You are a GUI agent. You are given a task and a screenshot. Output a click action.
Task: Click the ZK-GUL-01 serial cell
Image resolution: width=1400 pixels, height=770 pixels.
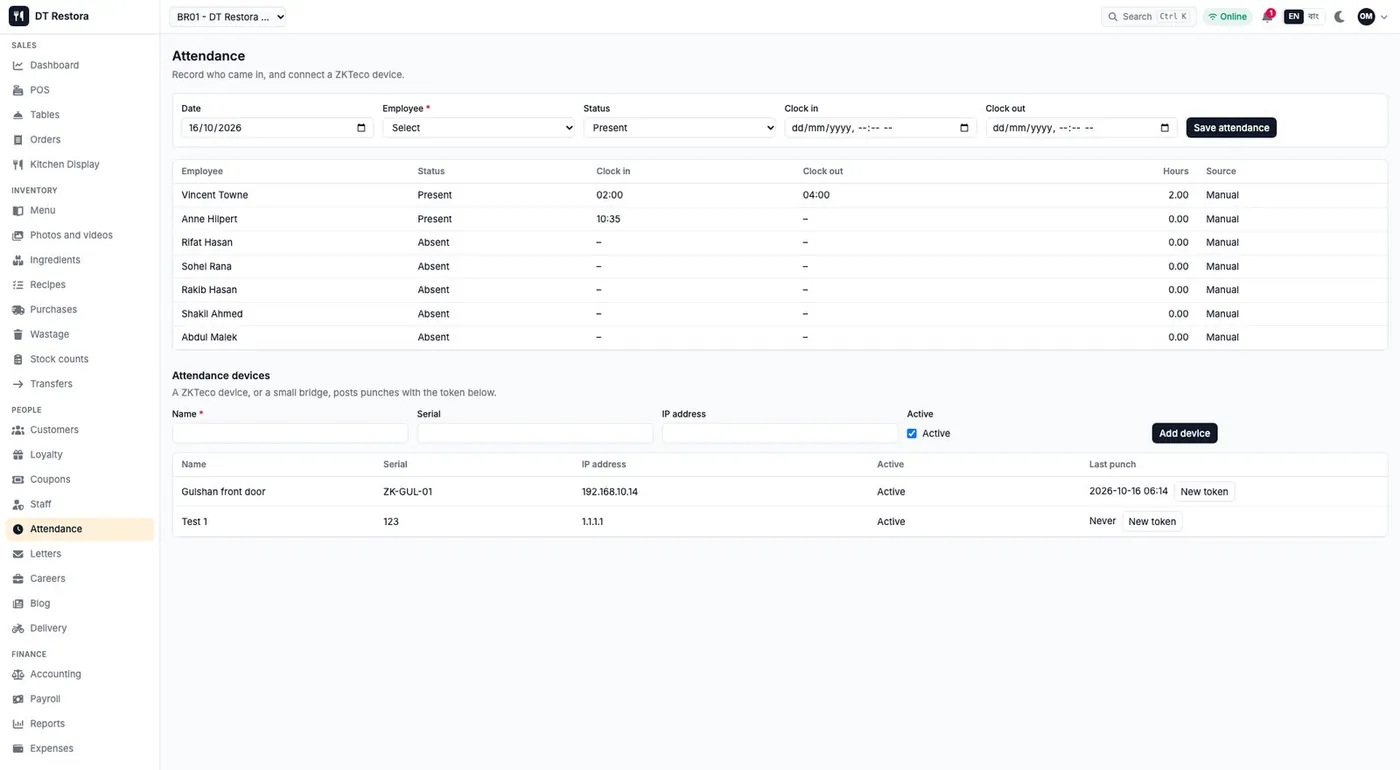coord(408,492)
